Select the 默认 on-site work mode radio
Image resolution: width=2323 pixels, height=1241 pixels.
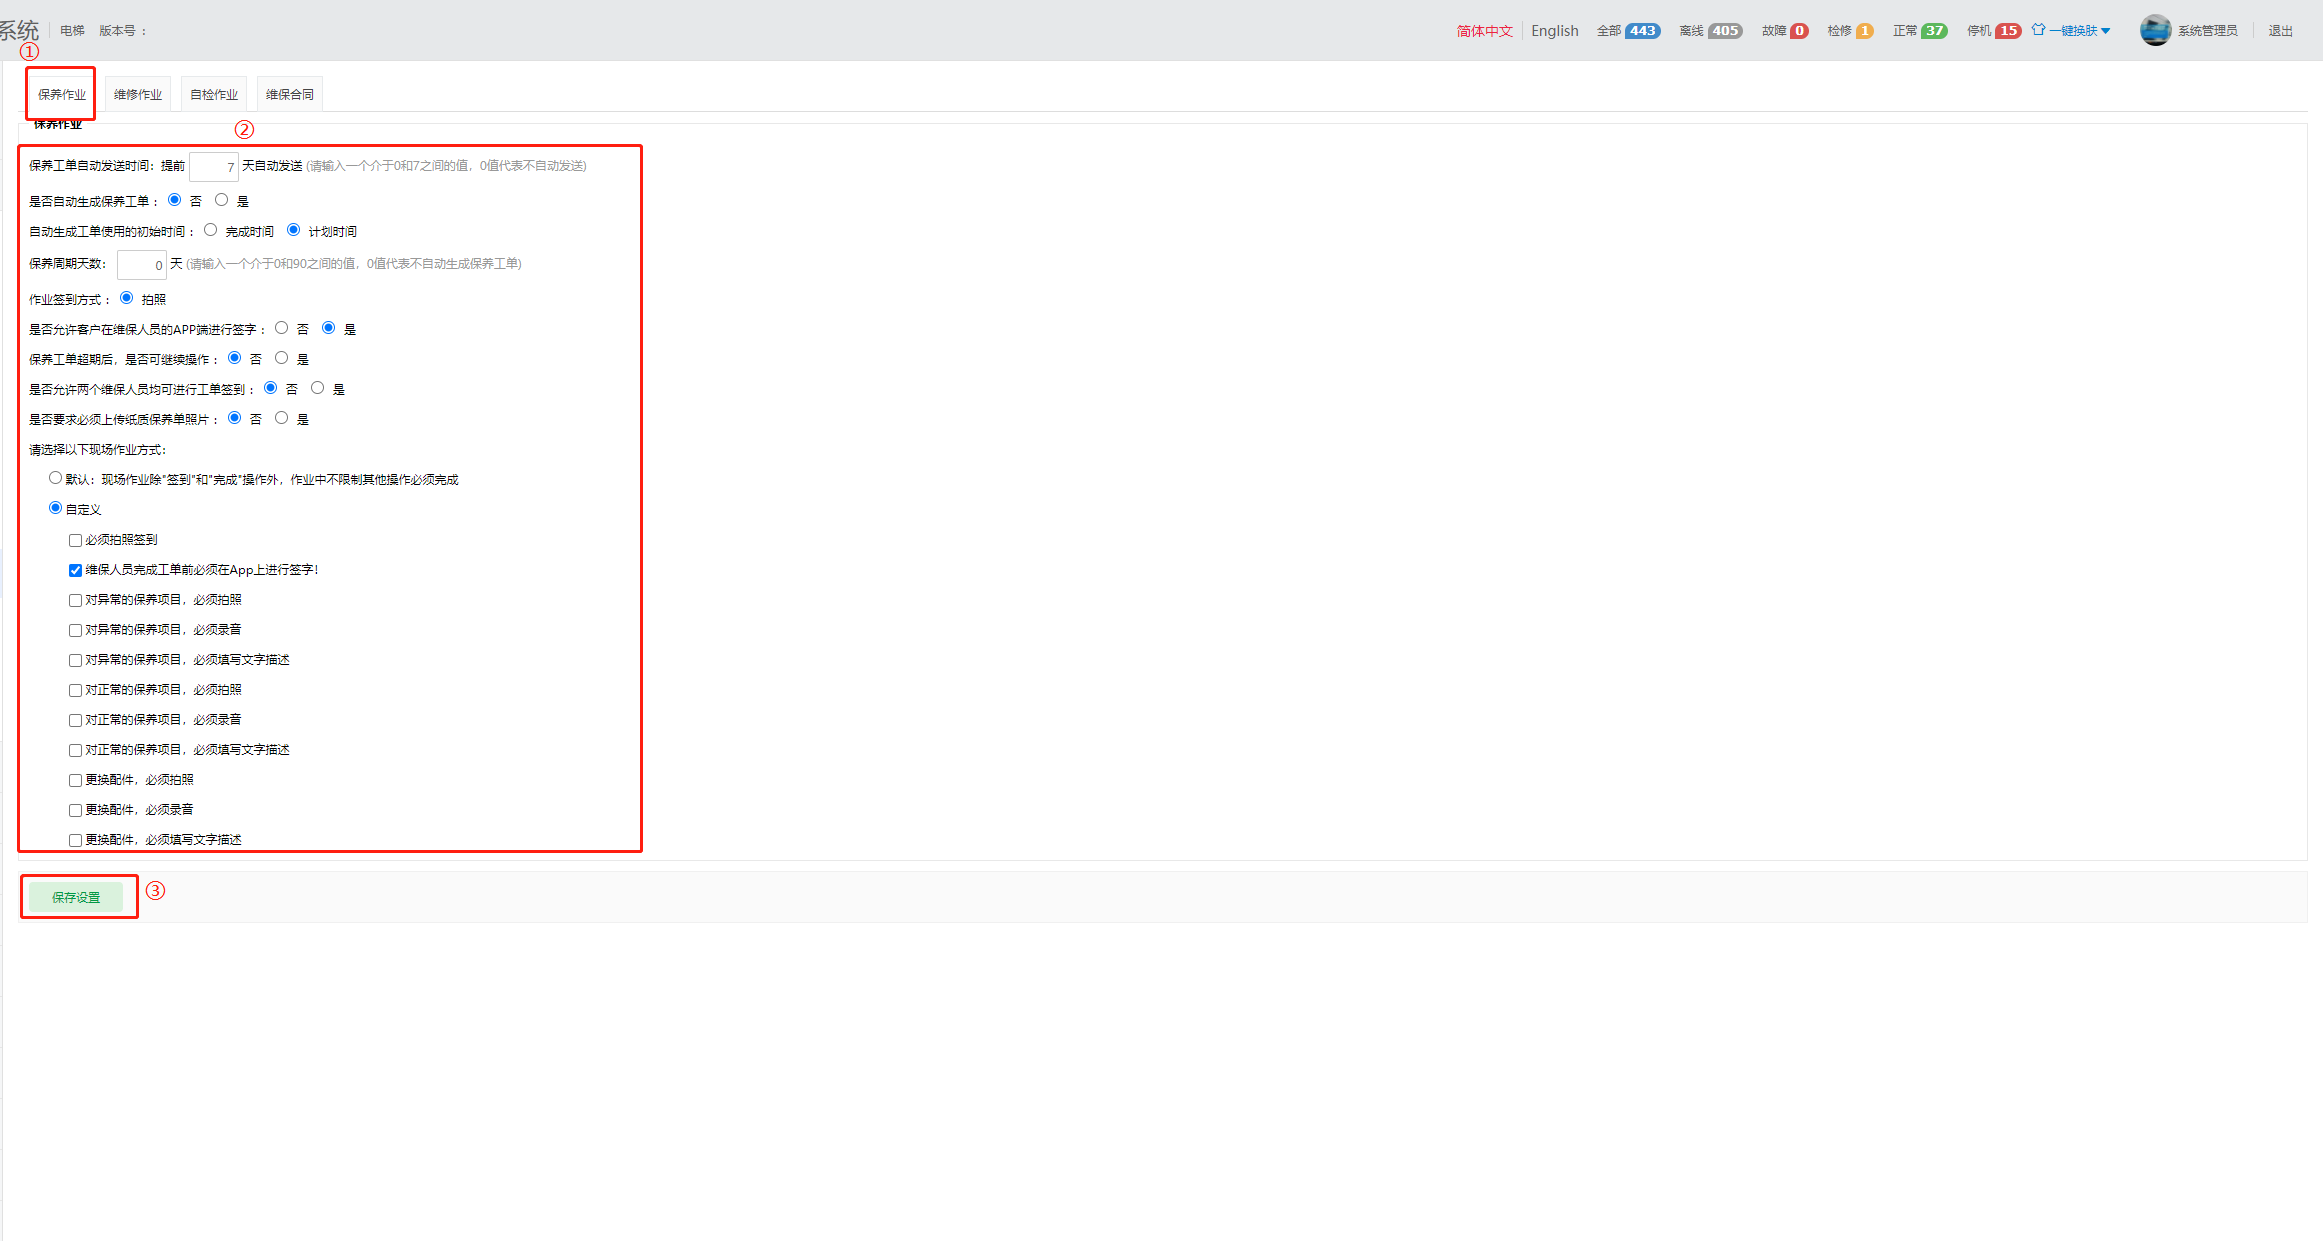point(55,478)
